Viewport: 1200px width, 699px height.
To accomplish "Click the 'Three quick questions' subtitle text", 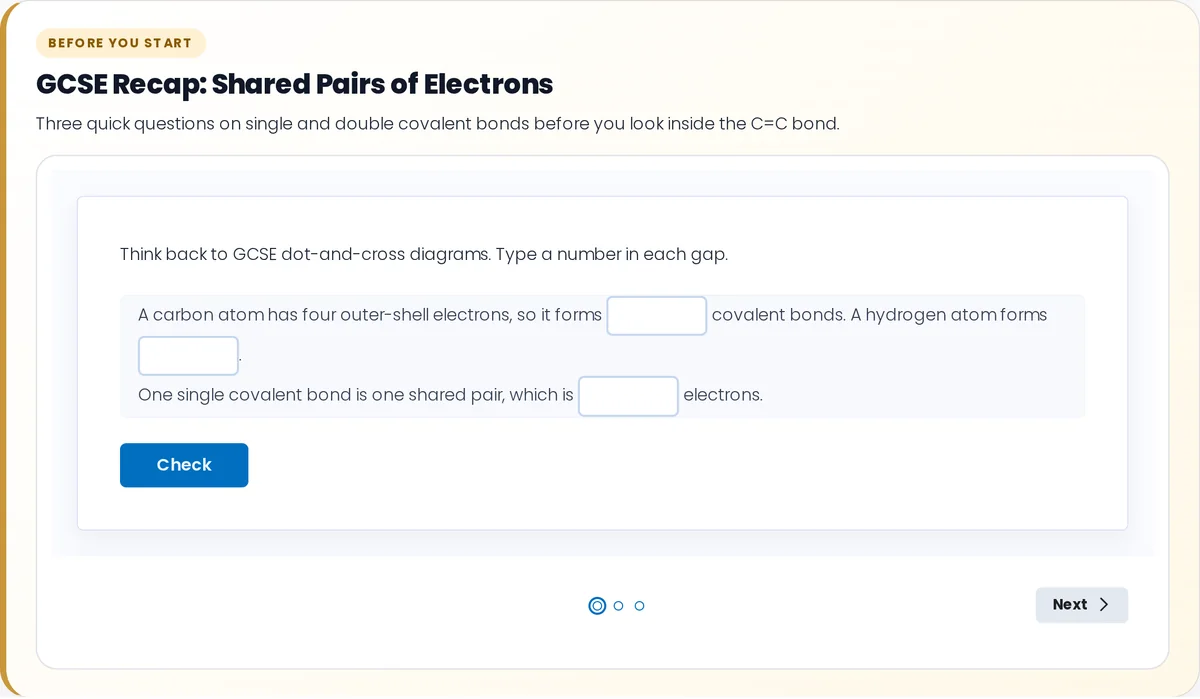I will click(x=438, y=125).
